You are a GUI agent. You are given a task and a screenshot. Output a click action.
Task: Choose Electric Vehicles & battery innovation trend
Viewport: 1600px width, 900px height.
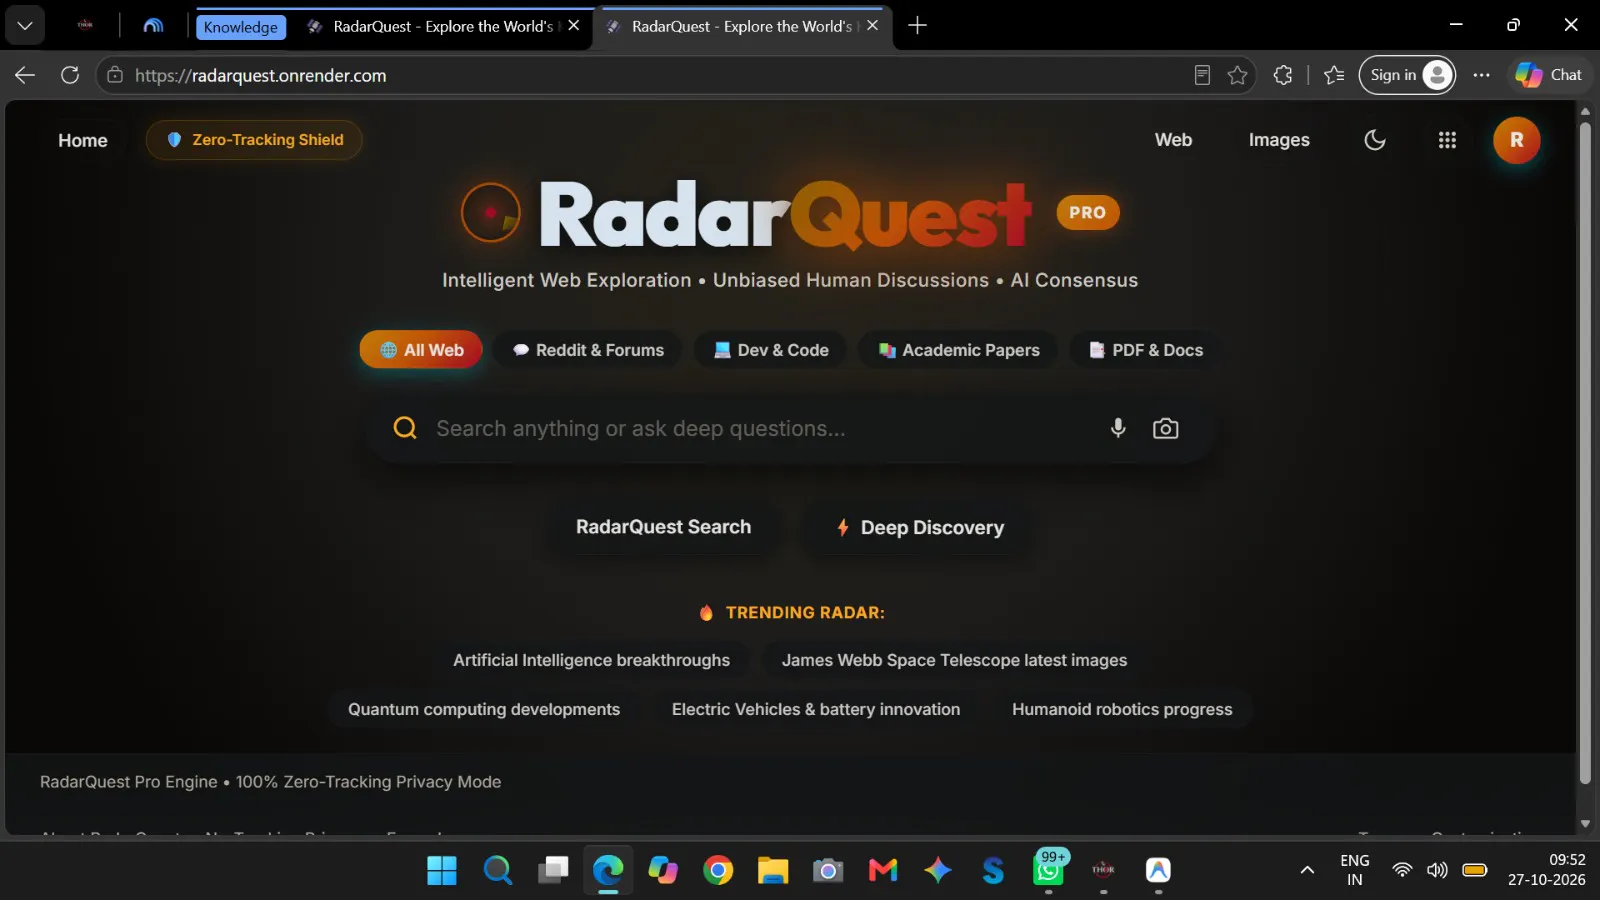pyautogui.click(x=816, y=709)
